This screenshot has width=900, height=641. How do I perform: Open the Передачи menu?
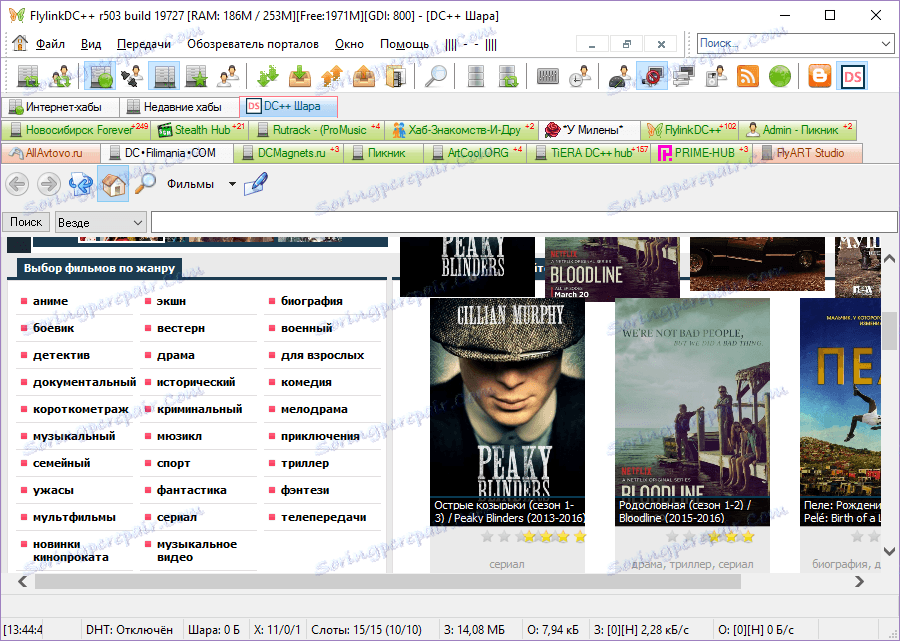click(143, 44)
